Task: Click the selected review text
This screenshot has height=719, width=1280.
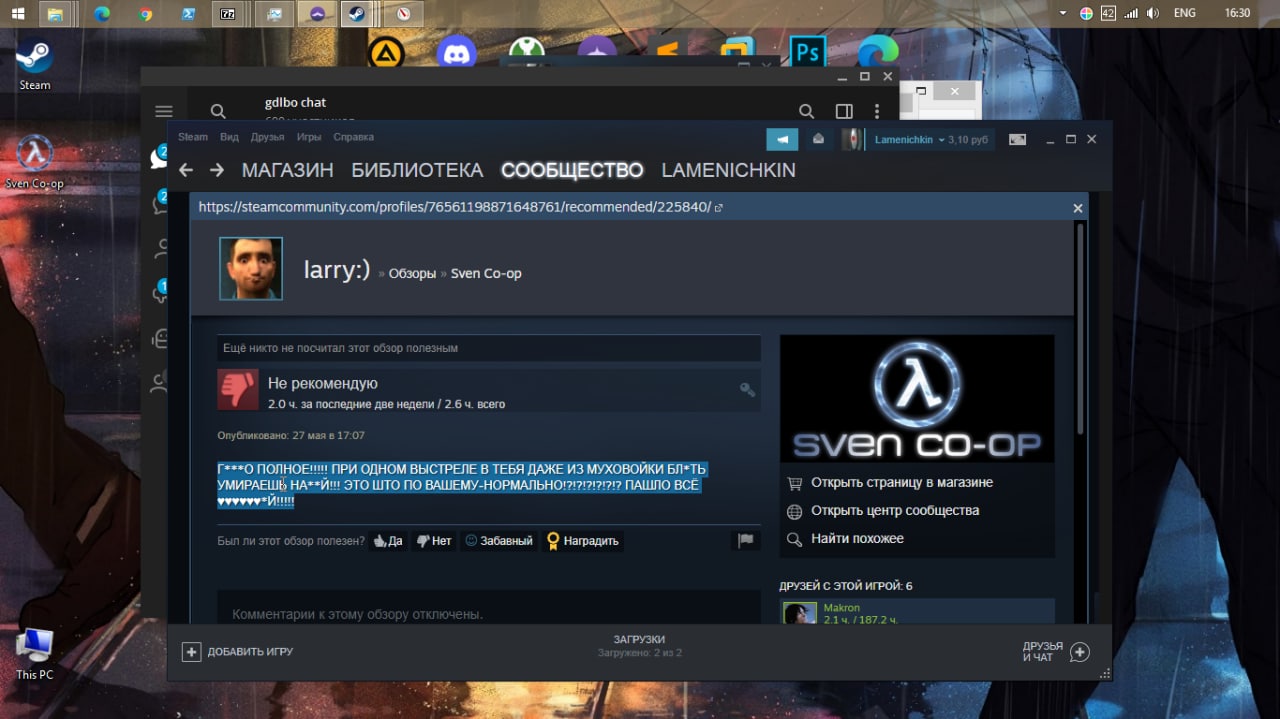Action: tap(462, 485)
